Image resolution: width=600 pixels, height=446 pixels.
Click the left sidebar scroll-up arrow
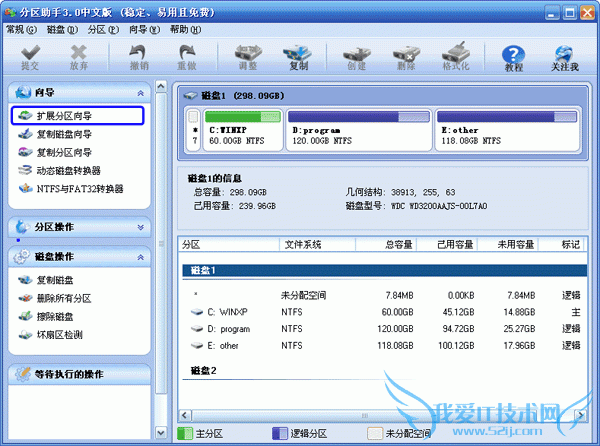(x=161, y=86)
